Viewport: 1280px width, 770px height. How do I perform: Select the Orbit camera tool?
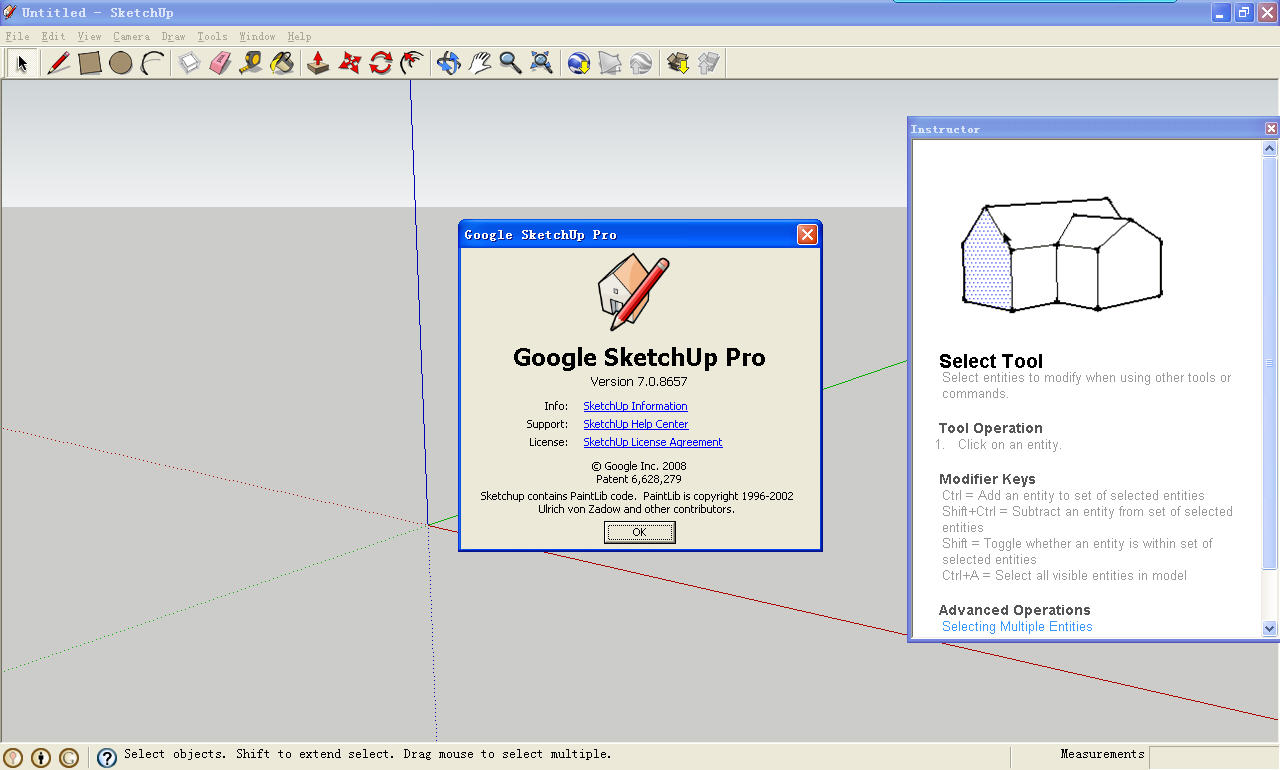point(448,63)
